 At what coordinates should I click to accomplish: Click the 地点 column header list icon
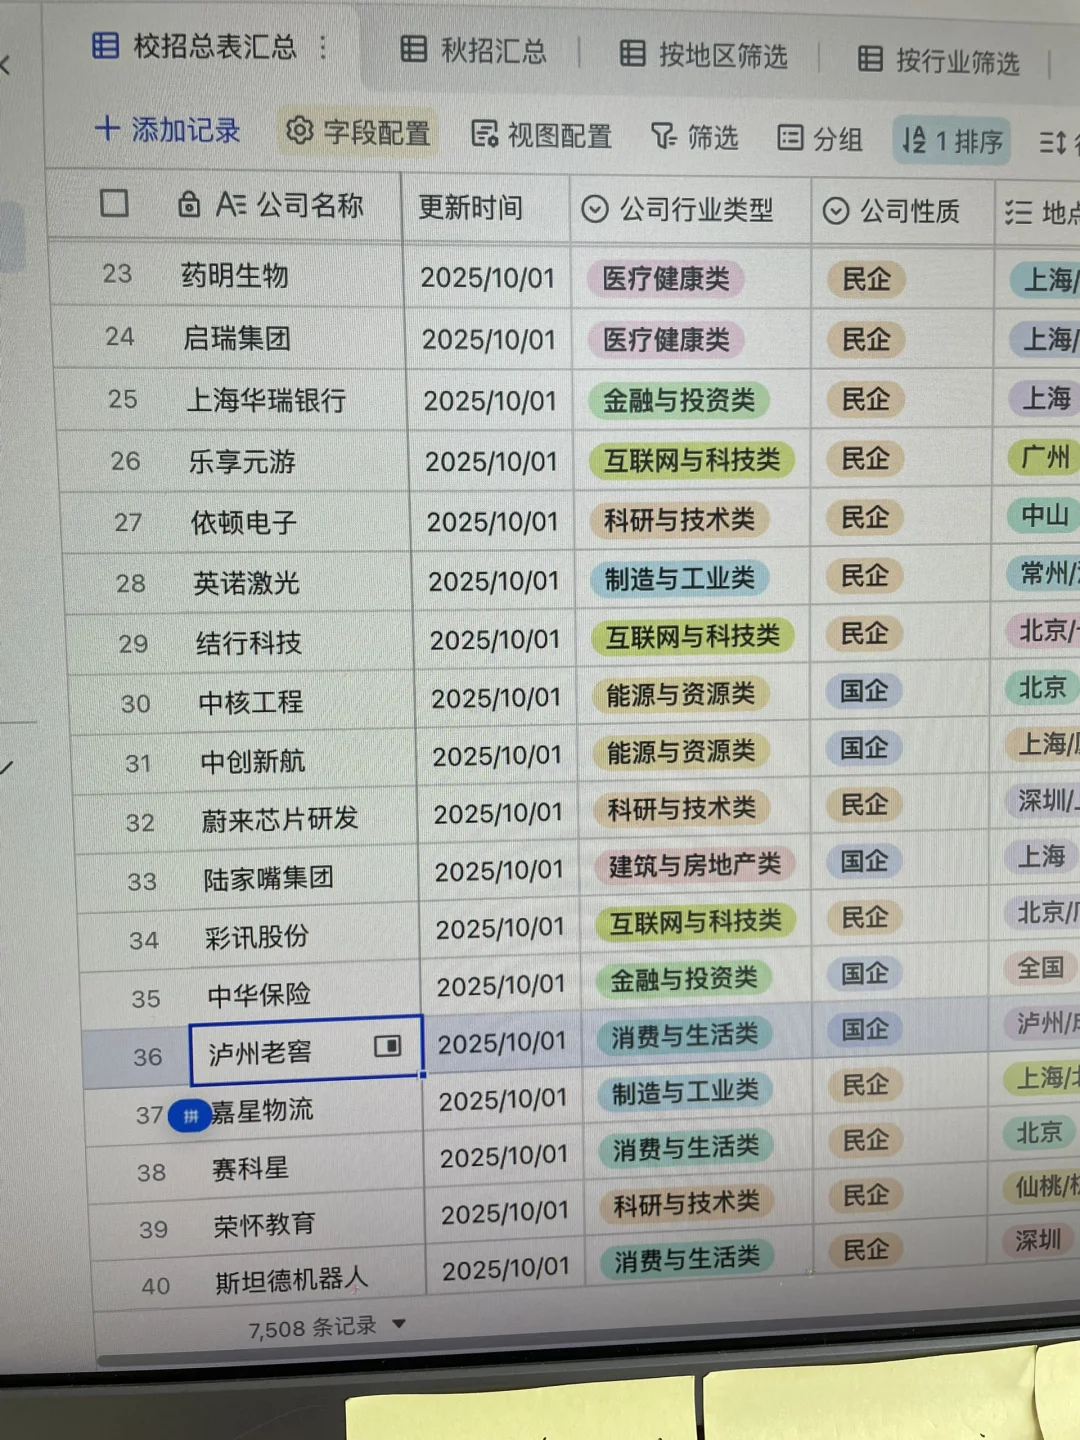pyautogui.click(x=1018, y=212)
